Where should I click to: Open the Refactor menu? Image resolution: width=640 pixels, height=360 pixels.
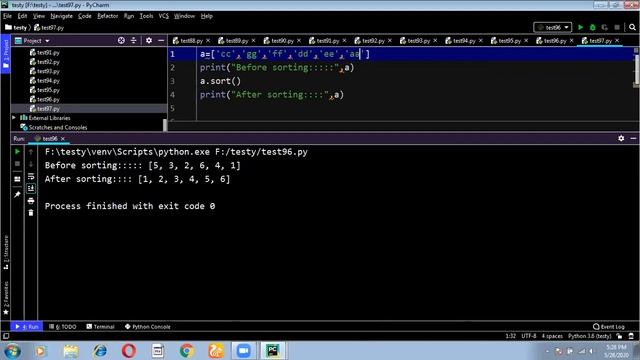pos(107,16)
